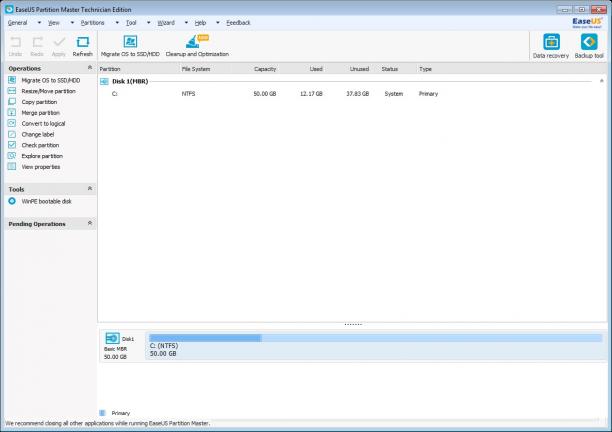Image resolution: width=612 pixels, height=432 pixels.
Task: Sort by Capacity column header
Action: point(265,69)
